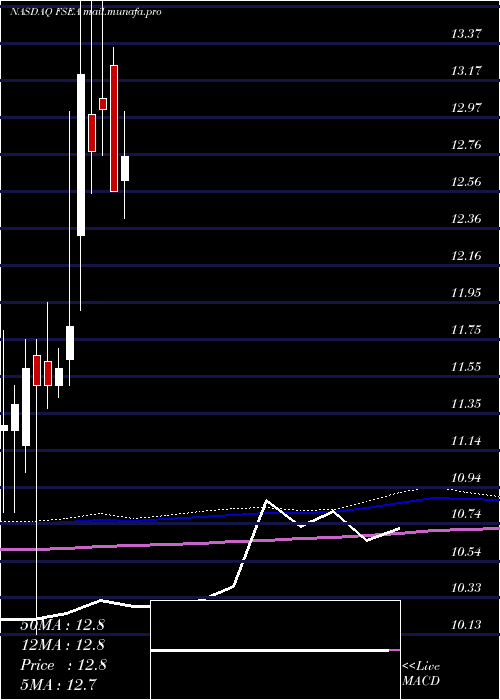Image resolution: width=500 pixels, height=700 pixels.
Task: Click the 12MA : 12.8 readout
Action: (x=62, y=645)
